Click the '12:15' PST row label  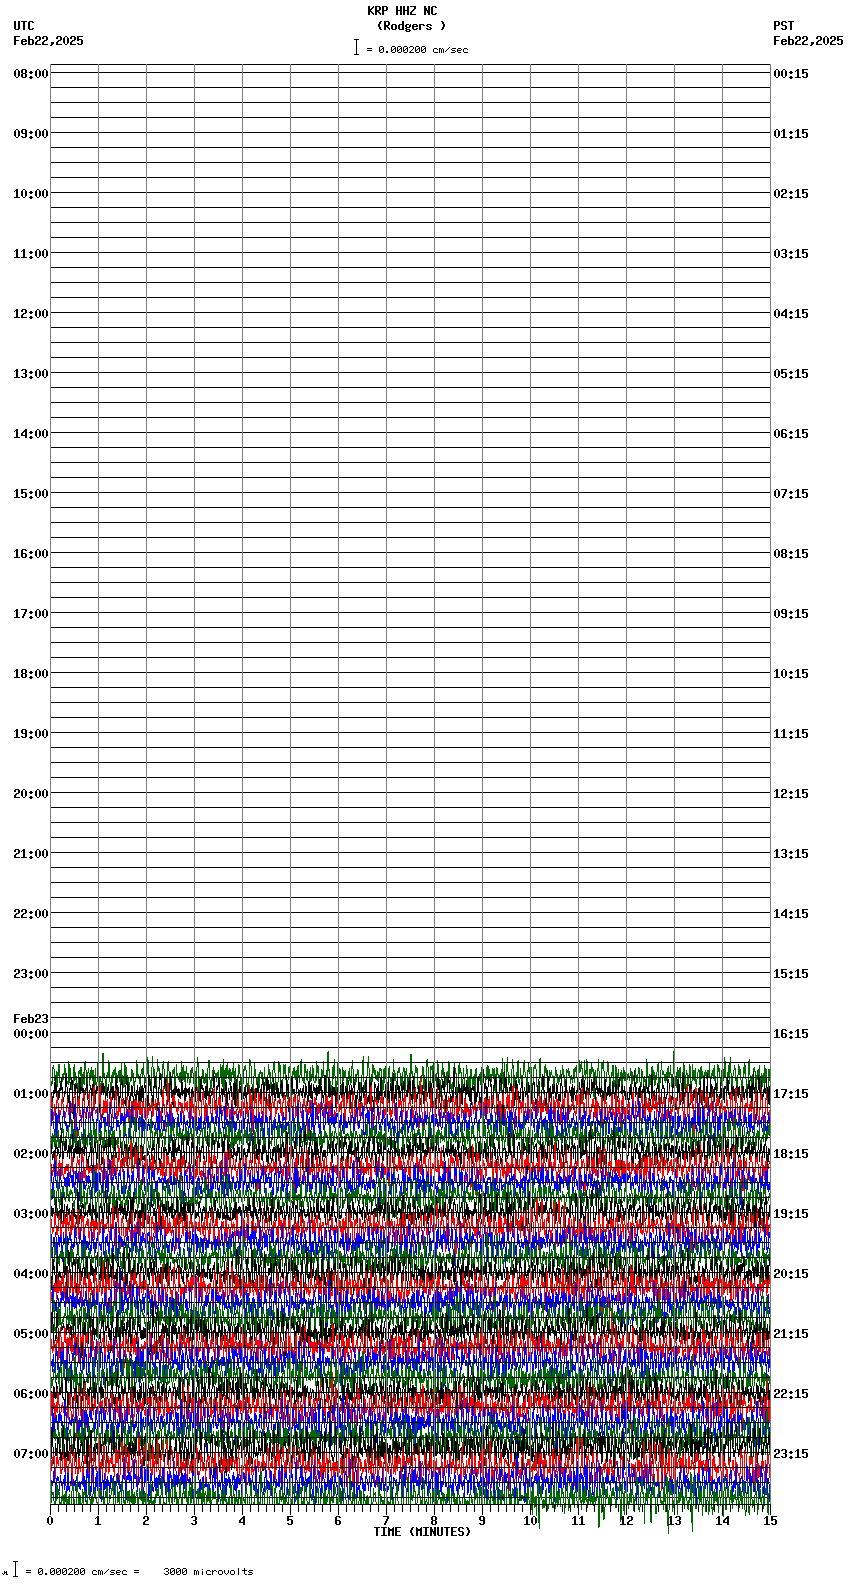coord(791,794)
